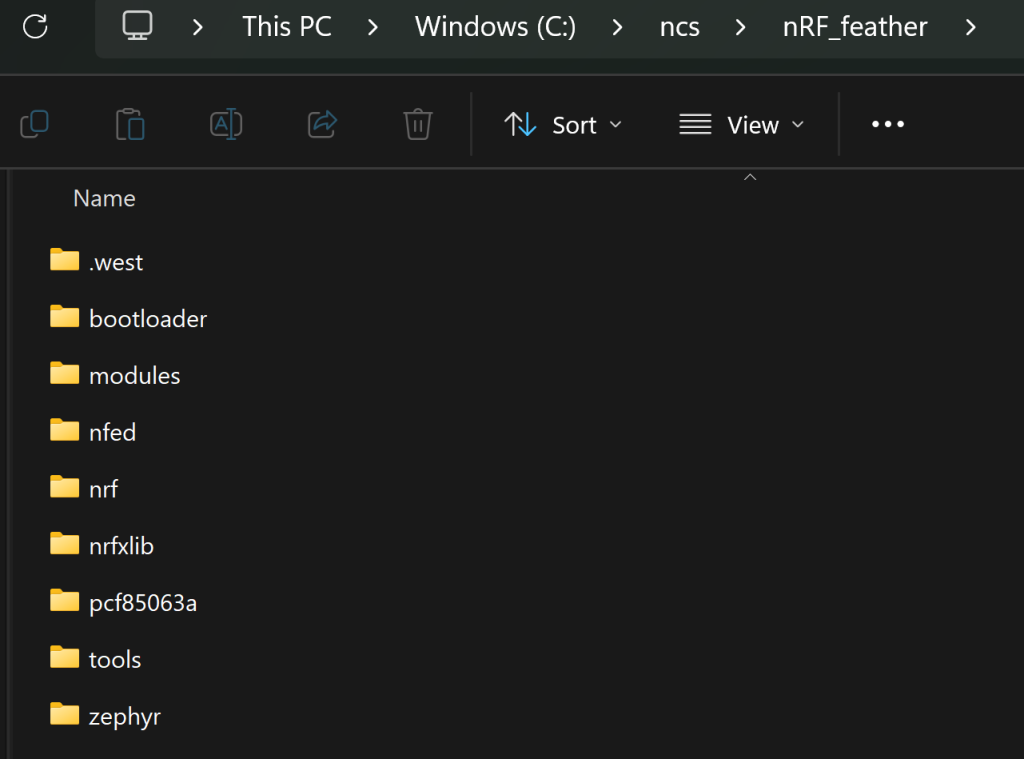Viewport: 1024px width, 759px height.
Task: Select the Rename icon
Action: click(226, 124)
